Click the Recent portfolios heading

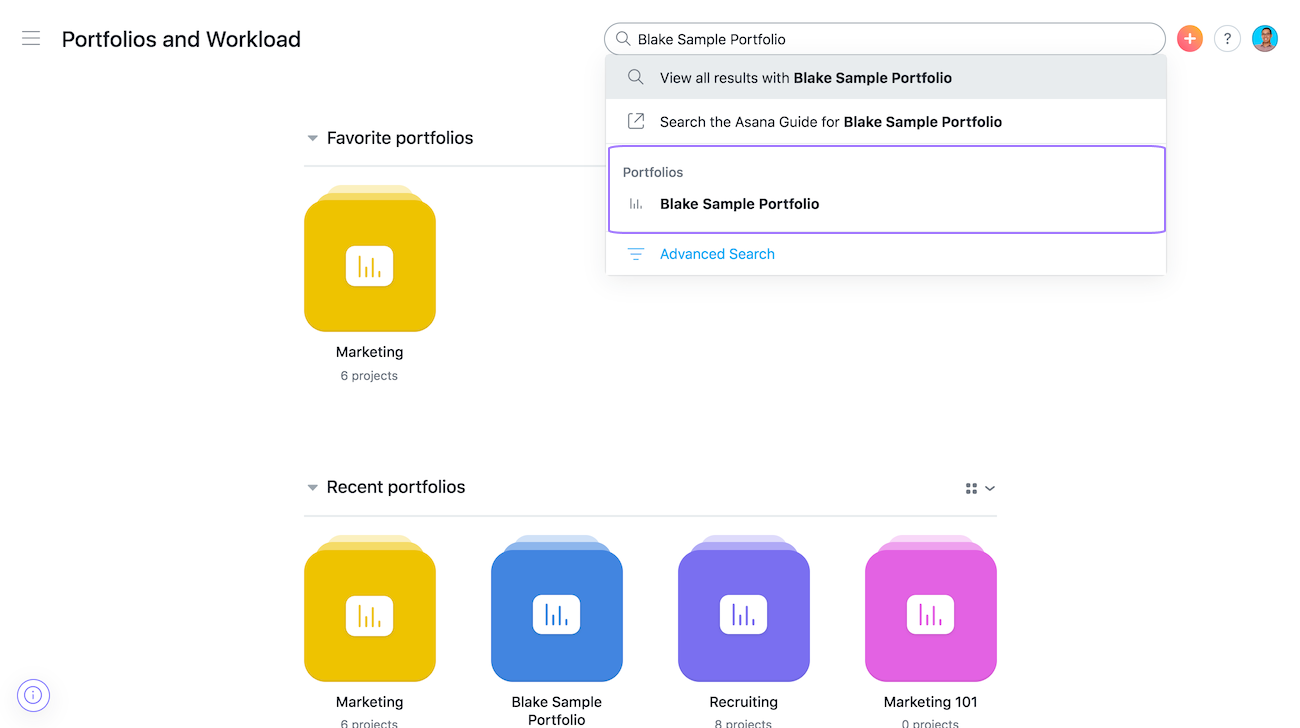coord(396,487)
